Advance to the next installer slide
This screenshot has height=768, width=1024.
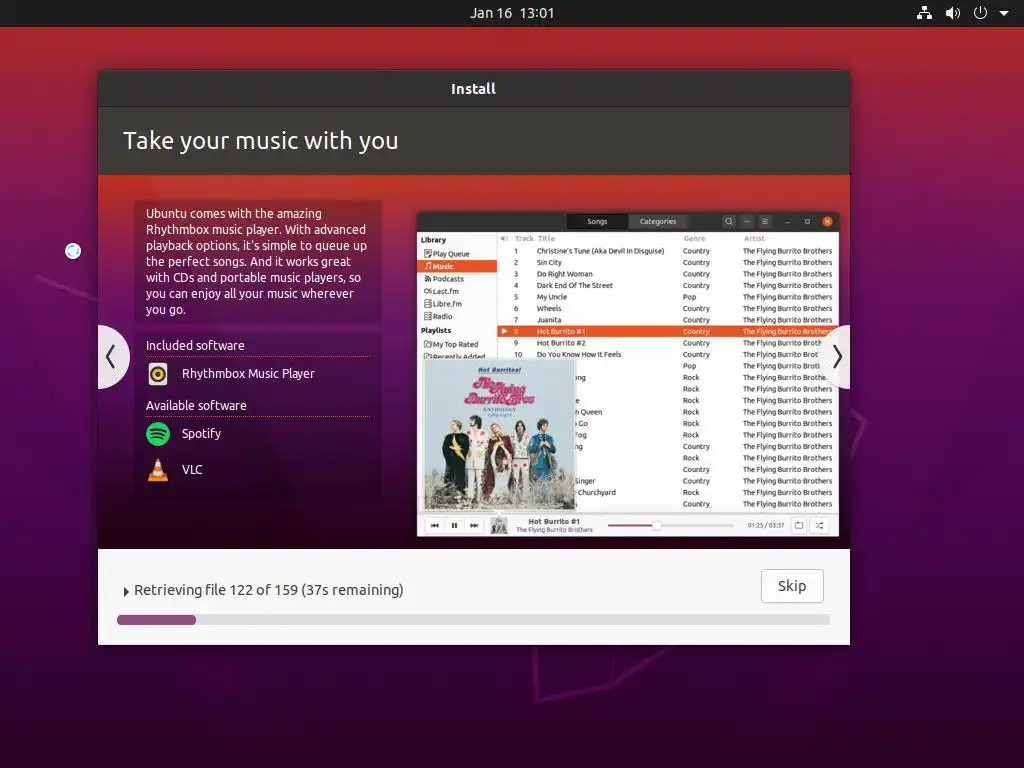tap(836, 357)
